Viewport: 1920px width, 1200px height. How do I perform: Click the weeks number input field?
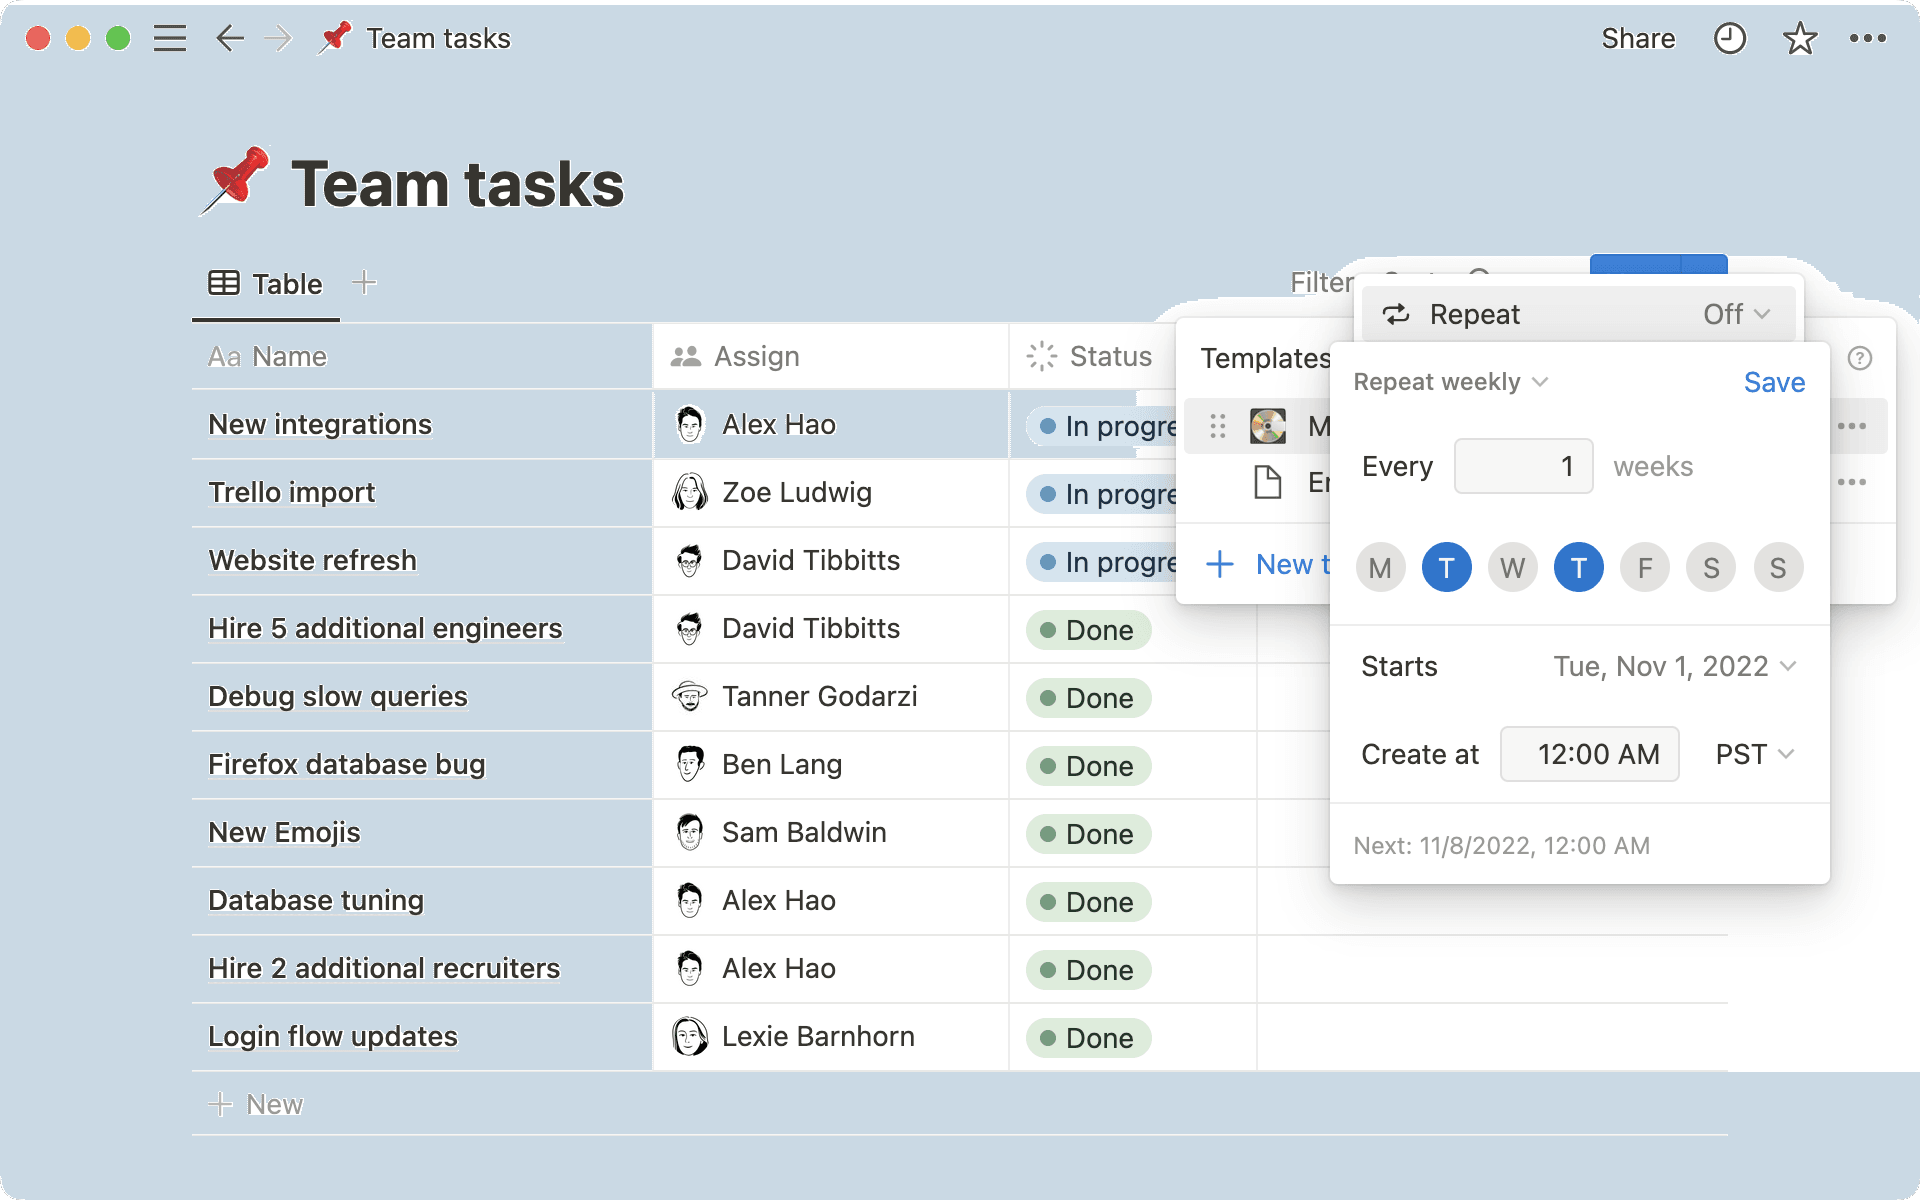1523,465
